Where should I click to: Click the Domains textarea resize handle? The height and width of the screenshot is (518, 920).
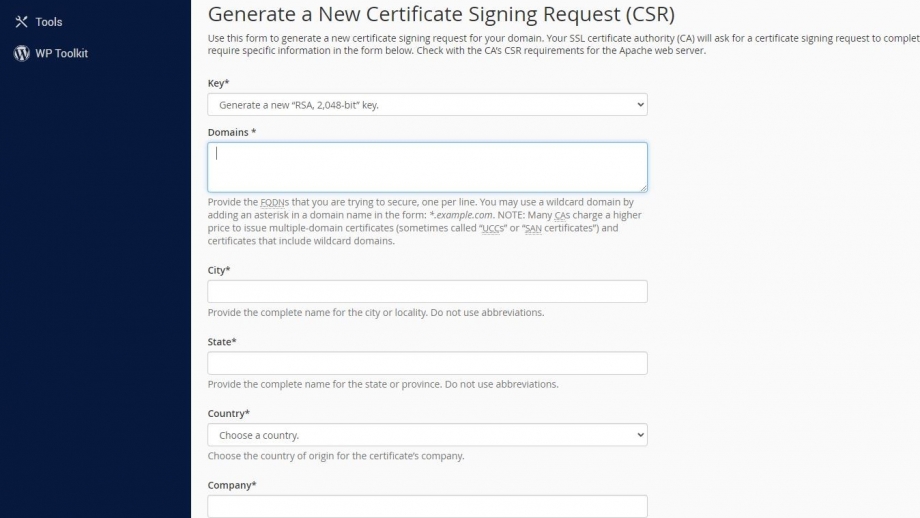pos(643,188)
